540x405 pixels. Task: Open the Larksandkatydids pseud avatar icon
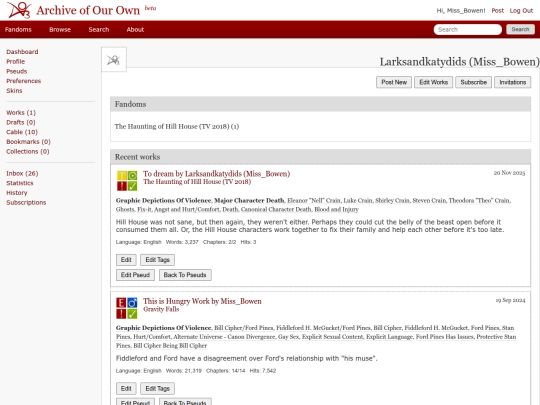114,60
